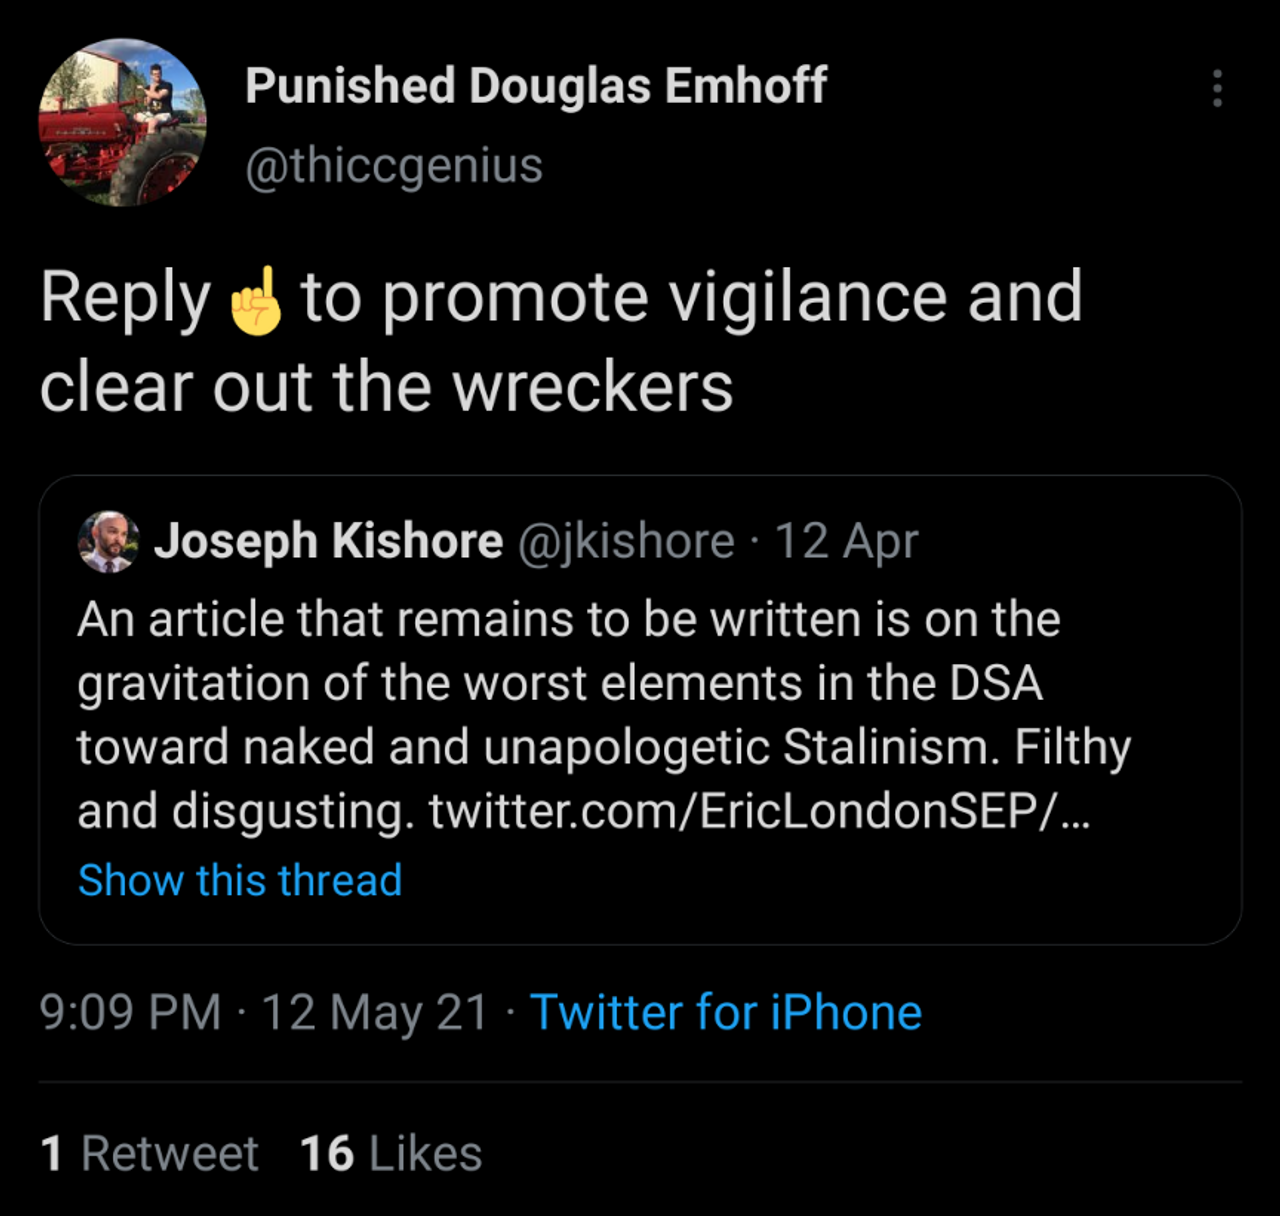Click the 12 Apr quoted tweet date
The height and width of the screenshot is (1216, 1280).
click(x=846, y=541)
